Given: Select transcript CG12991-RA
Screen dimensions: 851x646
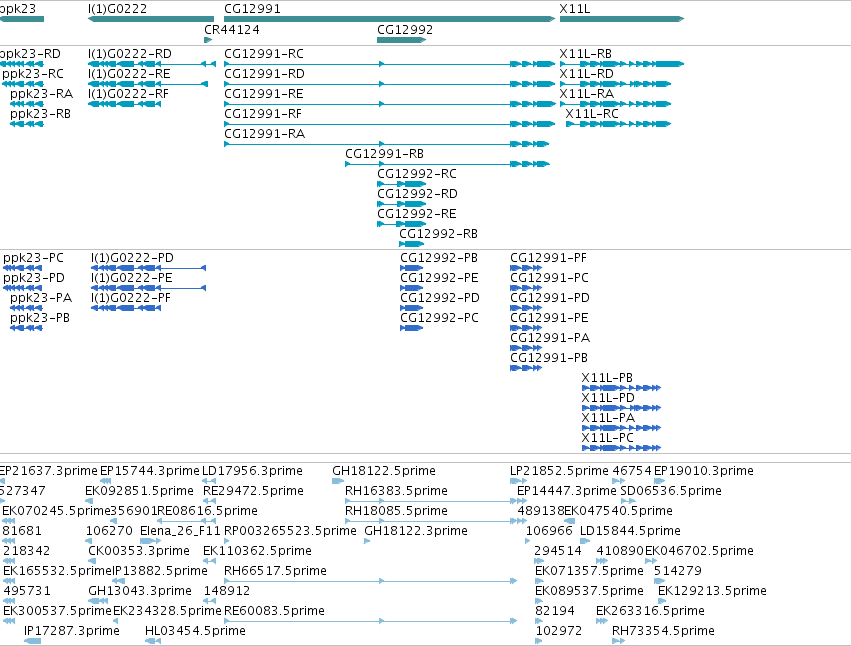Looking at the screenshot, I should coord(387,144).
